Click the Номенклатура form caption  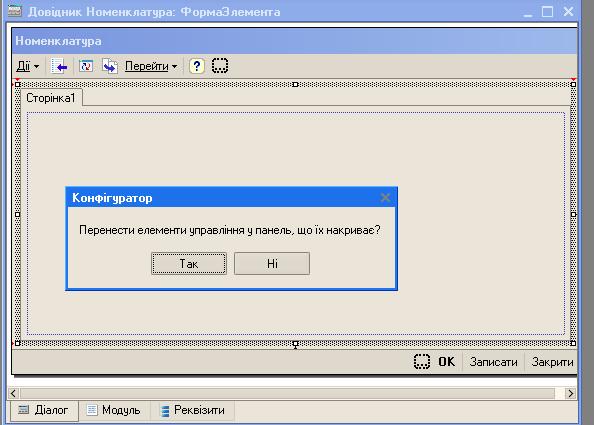click(58, 41)
